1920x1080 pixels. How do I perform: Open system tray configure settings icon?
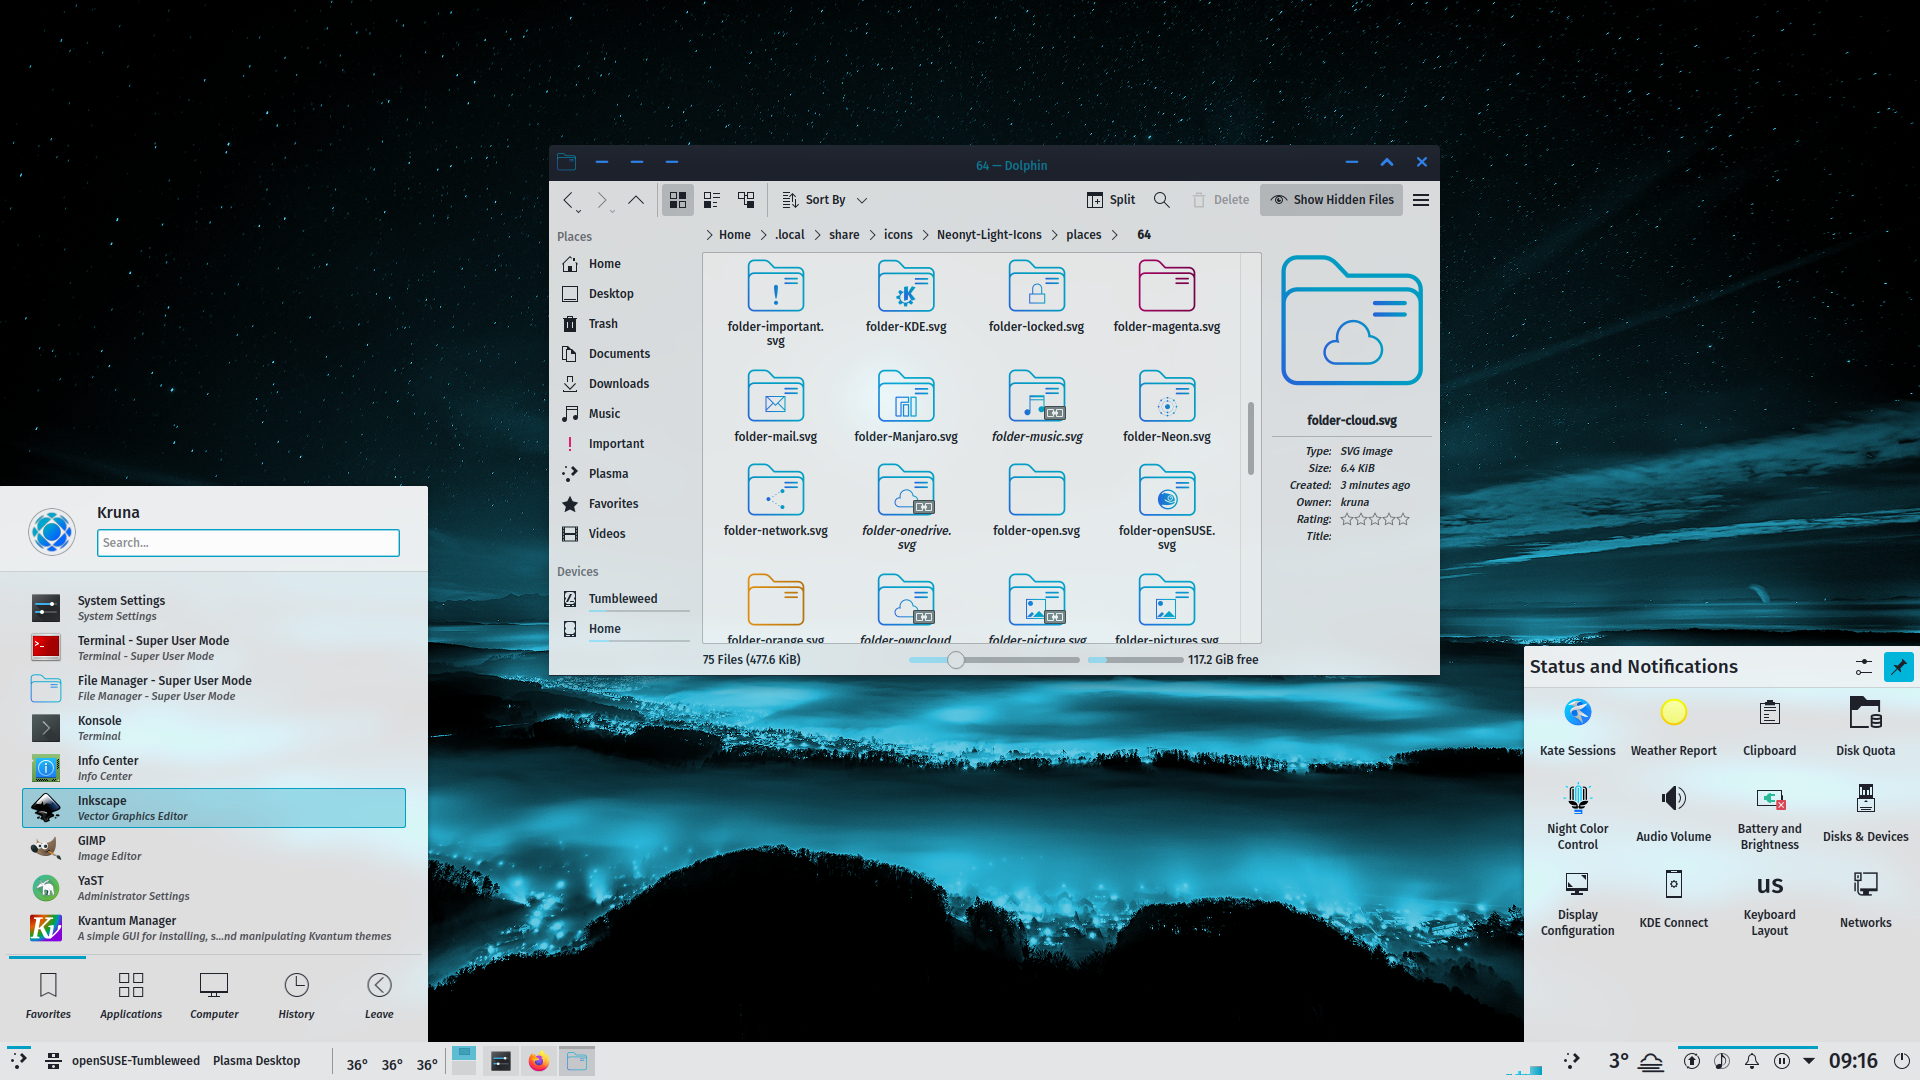[x=1864, y=667]
